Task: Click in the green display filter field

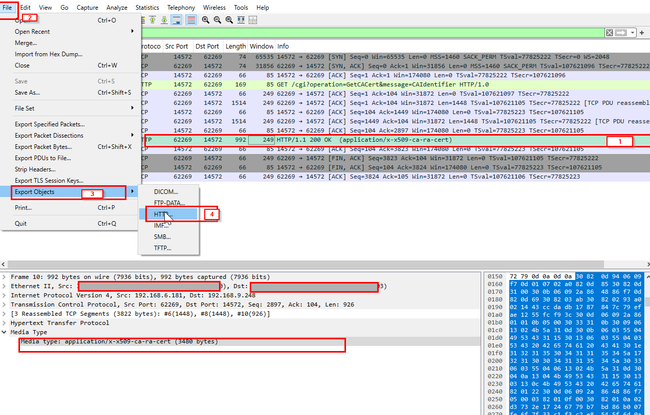Action: 372,33
